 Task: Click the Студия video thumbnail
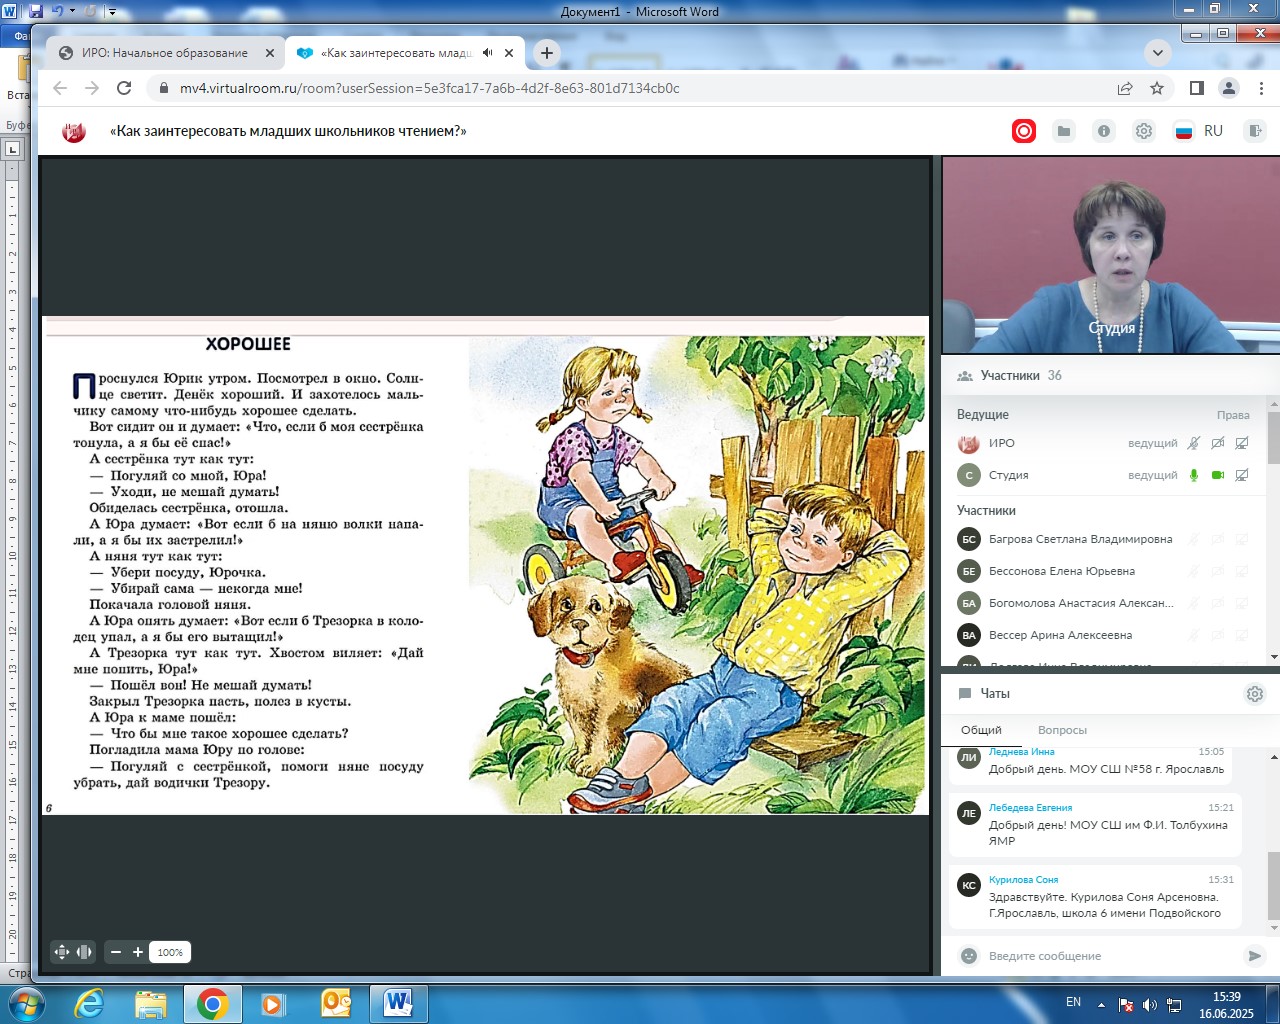coord(1110,255)
